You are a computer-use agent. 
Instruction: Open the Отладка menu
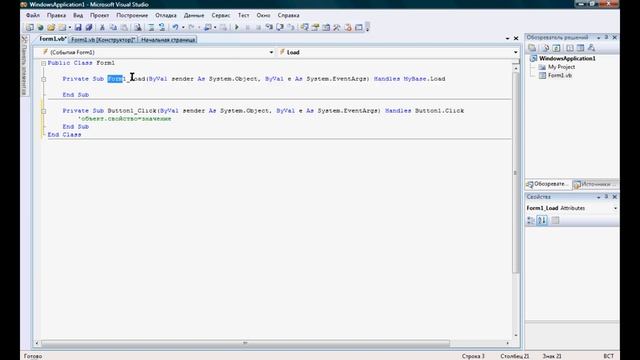tap(166, 15)
